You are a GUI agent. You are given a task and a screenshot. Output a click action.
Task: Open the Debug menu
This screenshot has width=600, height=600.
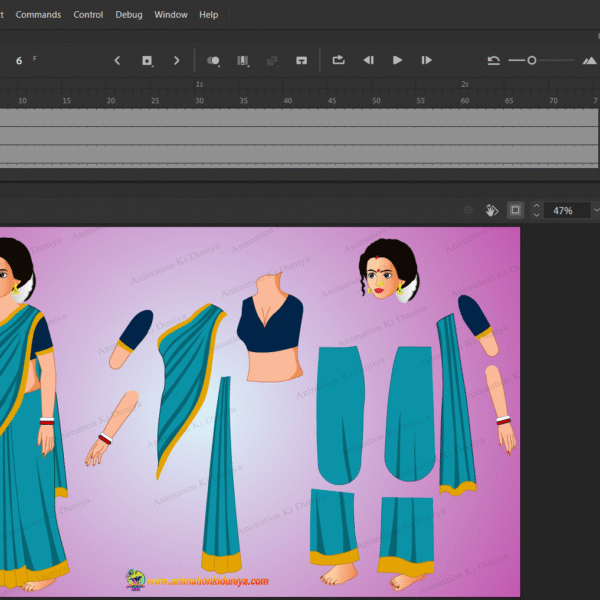129,15
